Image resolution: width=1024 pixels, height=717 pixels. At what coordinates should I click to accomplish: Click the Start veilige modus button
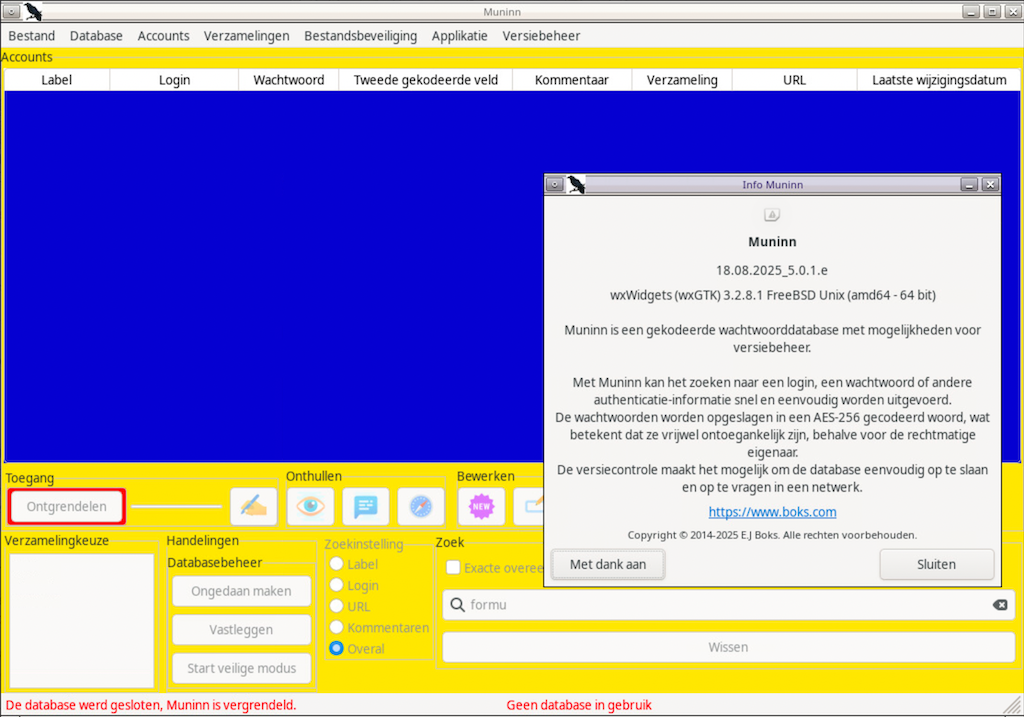point(241,668)
